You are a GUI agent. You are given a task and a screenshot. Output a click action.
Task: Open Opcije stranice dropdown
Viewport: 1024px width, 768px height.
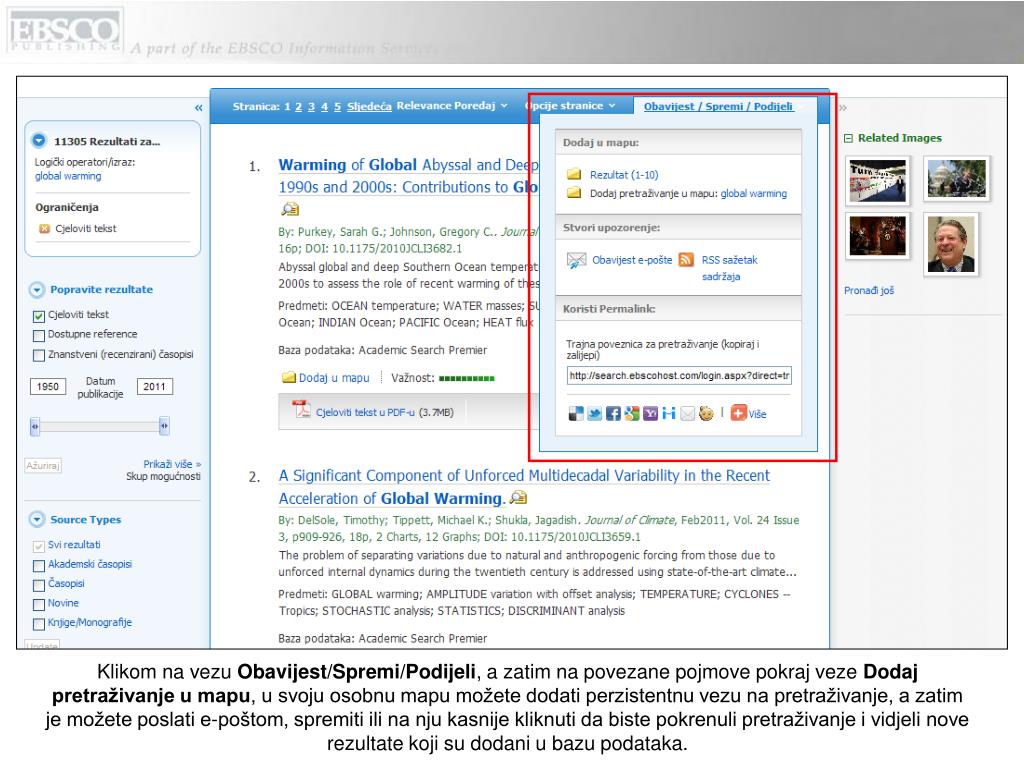(x=570, y=106)
